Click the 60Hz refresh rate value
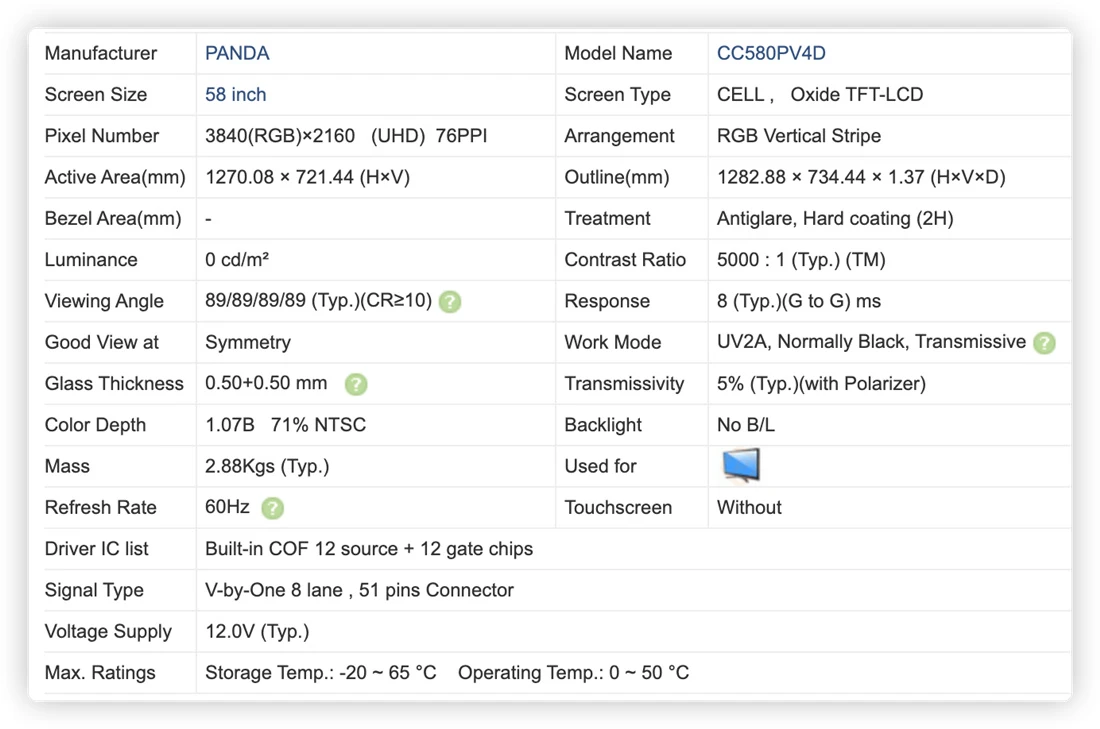Screen dimensions: 1100x729 pos(227,507)
